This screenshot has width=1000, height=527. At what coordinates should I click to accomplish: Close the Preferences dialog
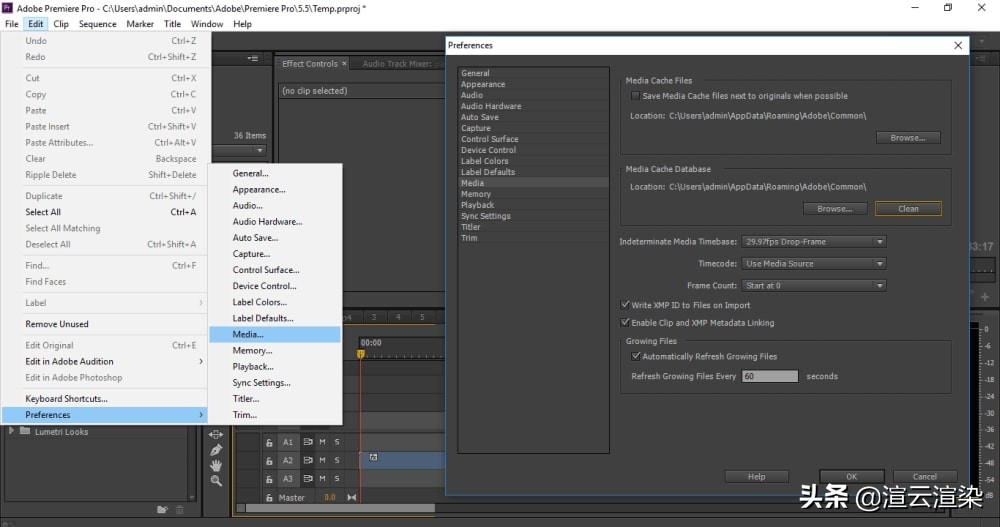(x=958, y=45)
